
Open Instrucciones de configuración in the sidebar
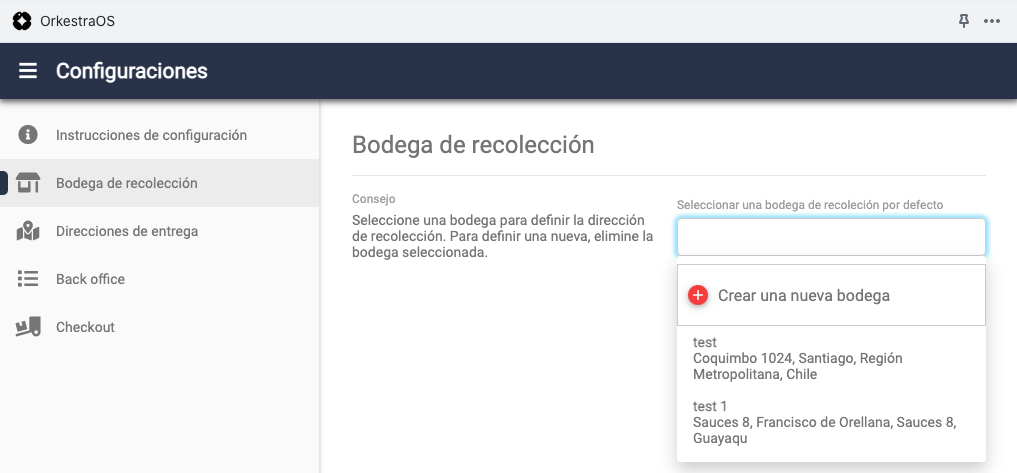click(151, 135)
